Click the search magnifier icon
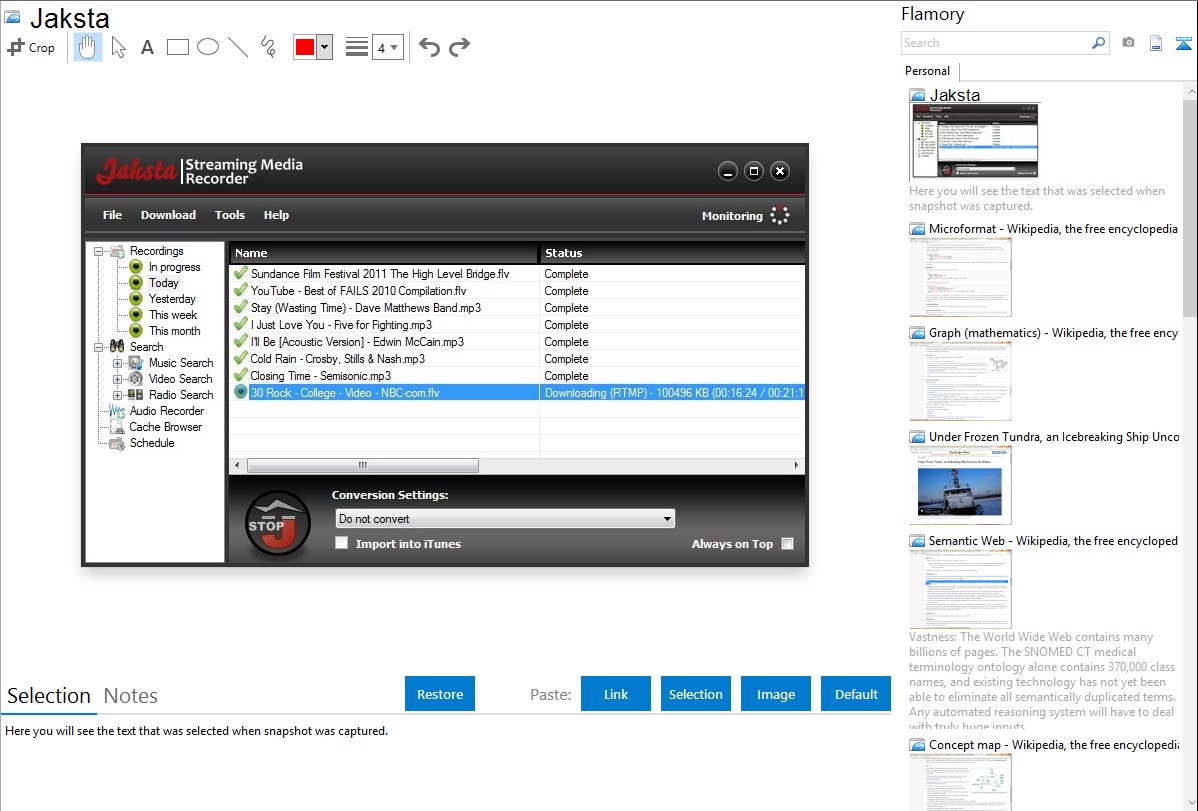This screenshot has width=1198, height=811. point(1099,43)
